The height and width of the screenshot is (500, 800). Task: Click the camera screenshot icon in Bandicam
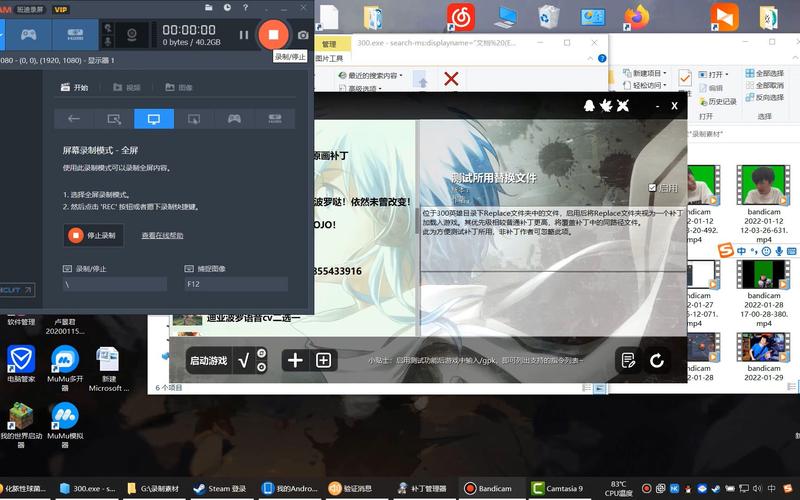[303, 35]
